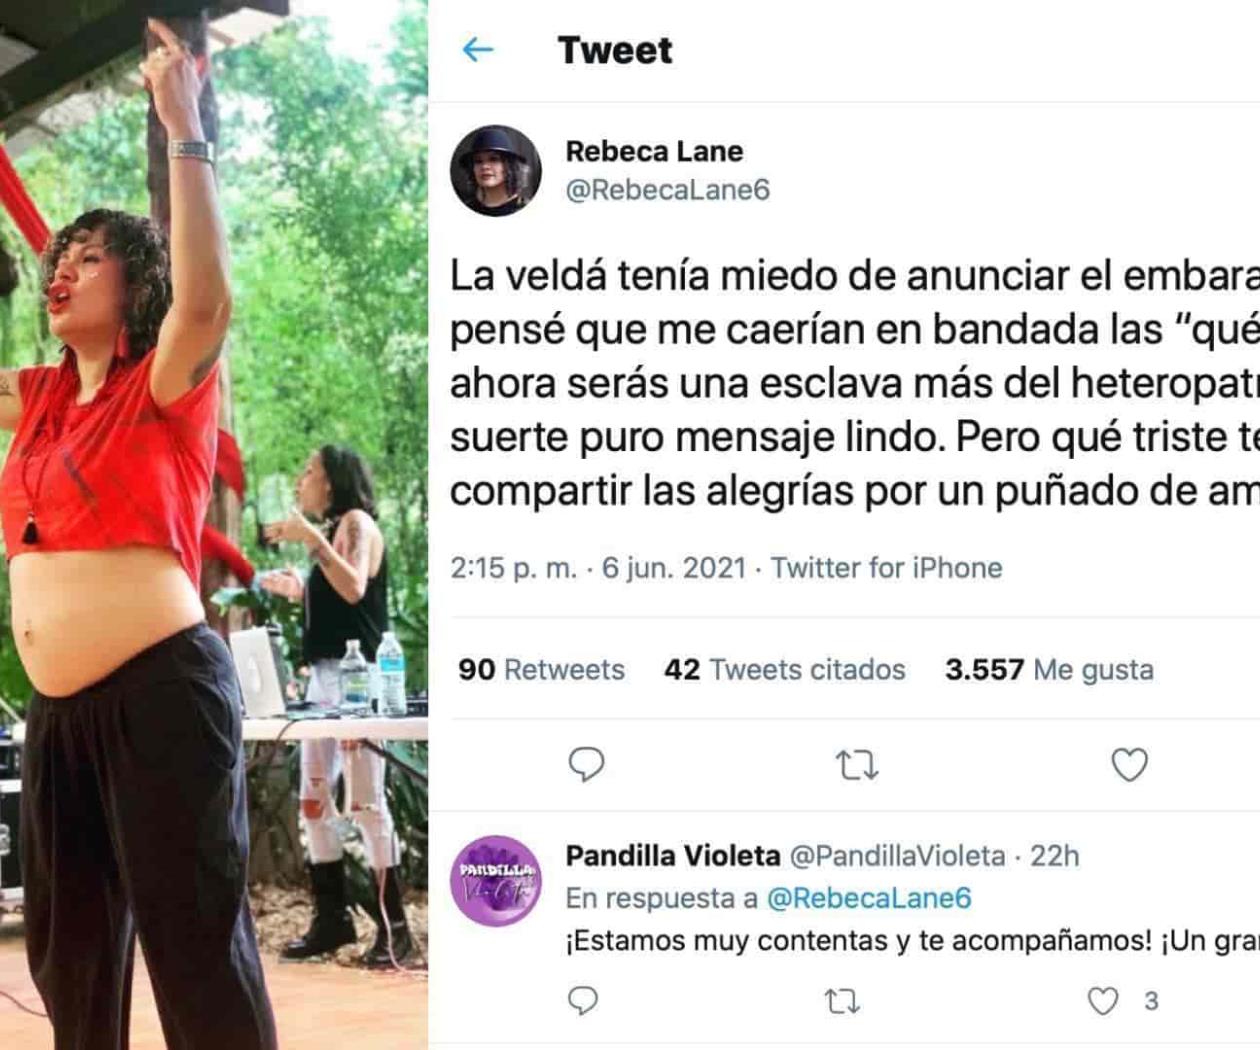Screen dimensions: 1260x1050
Task: Open the photo of the singer in red top
Action: pyautogui.click(x=214, y=525)
